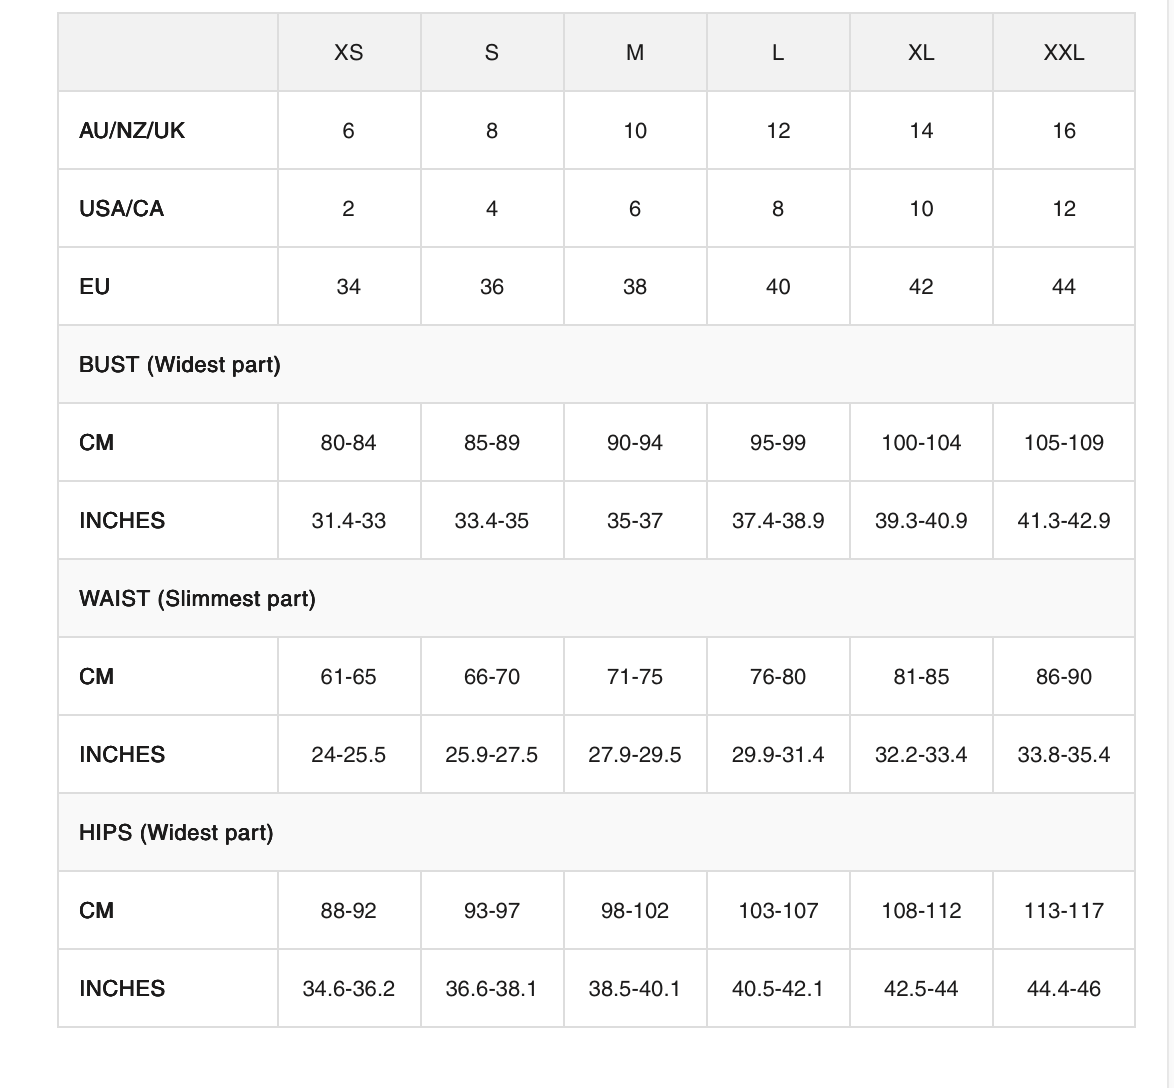1174x1088 pixels.
Task: Select the M size column header
Action: click(x=634, y=52)
